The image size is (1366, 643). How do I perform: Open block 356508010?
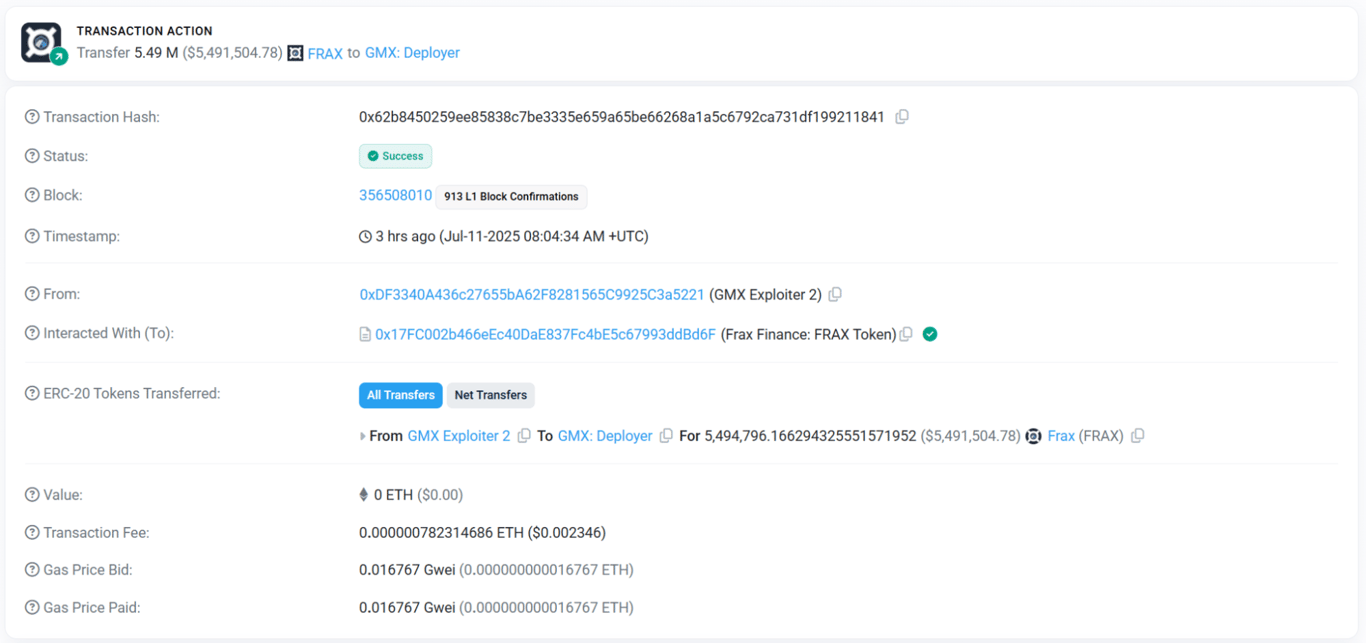coord(395,195)
